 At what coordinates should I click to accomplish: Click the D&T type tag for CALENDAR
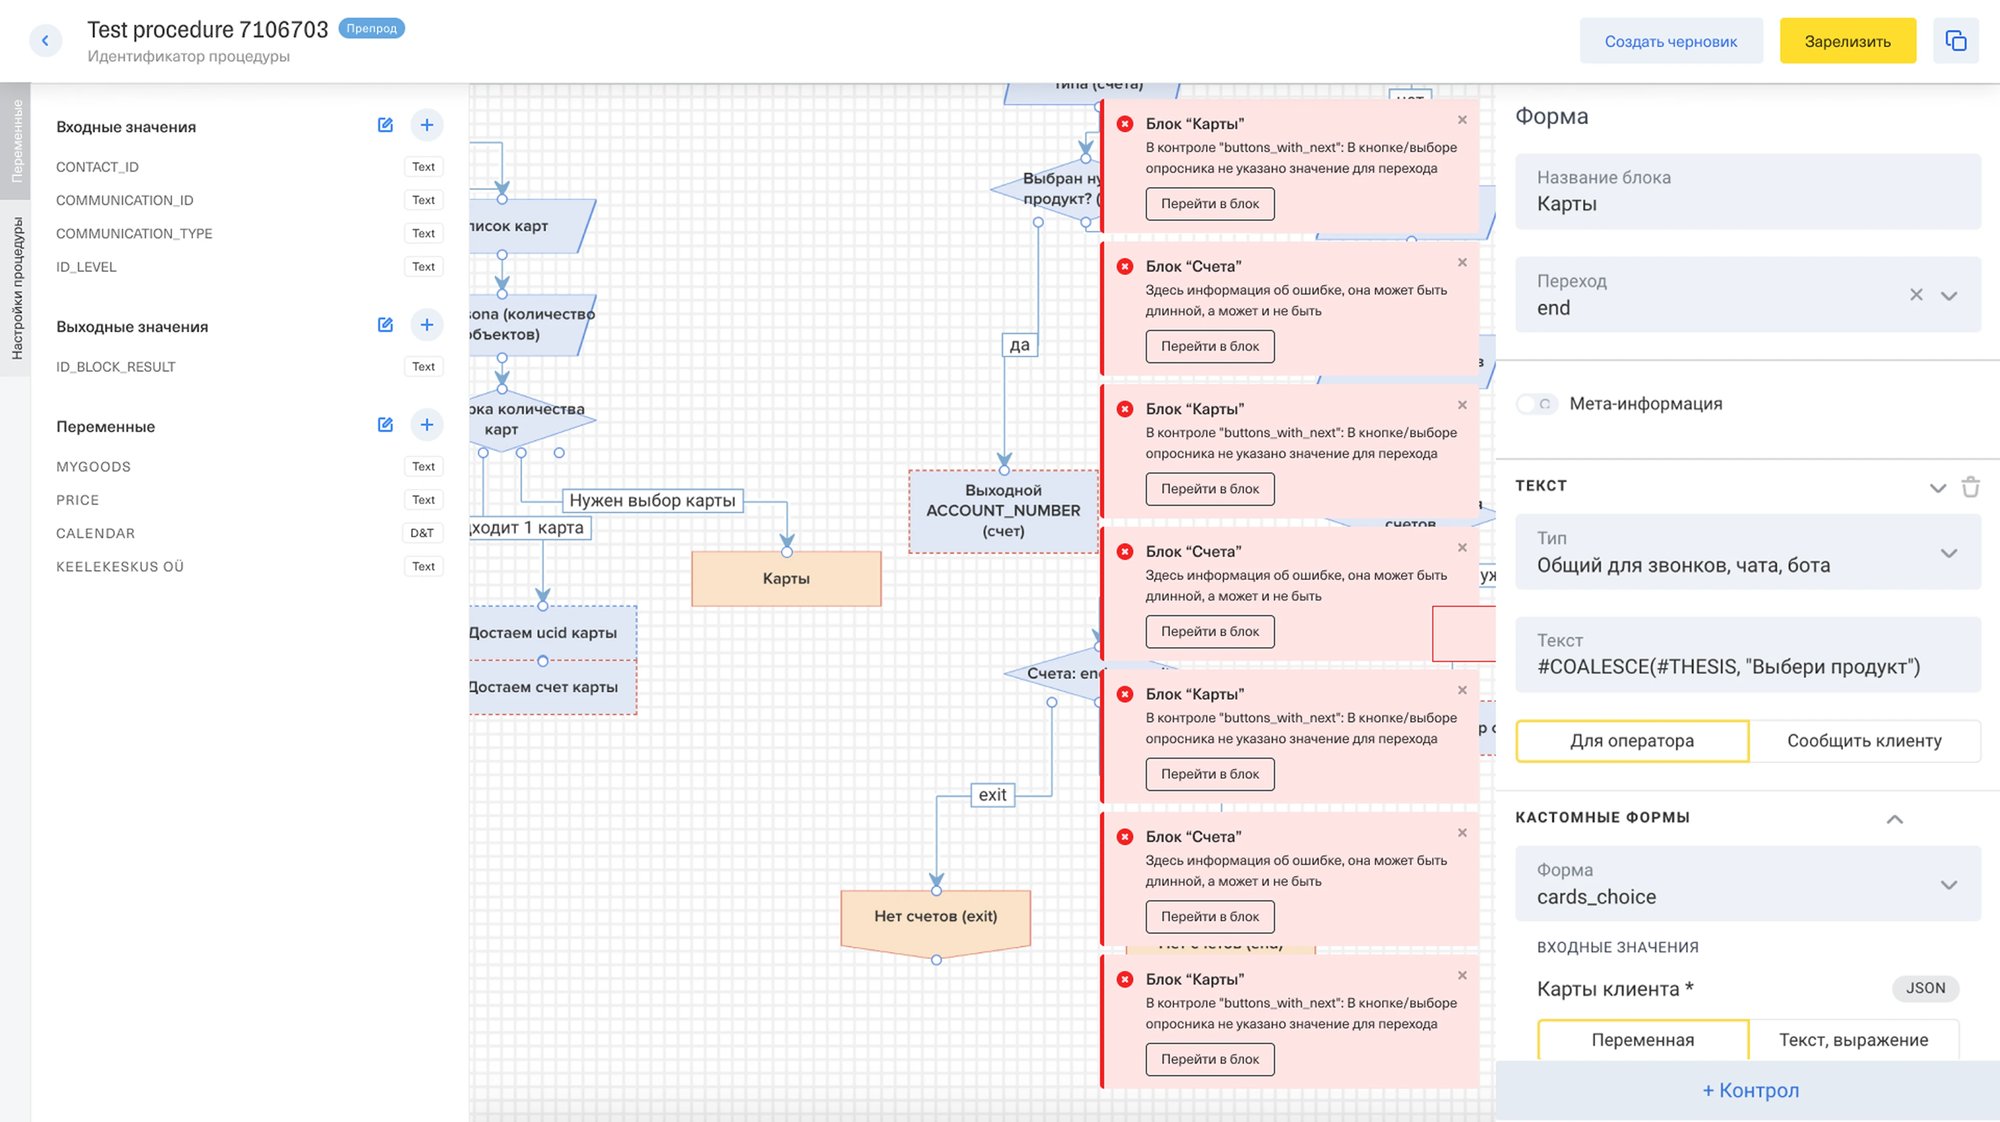[422, 533]
